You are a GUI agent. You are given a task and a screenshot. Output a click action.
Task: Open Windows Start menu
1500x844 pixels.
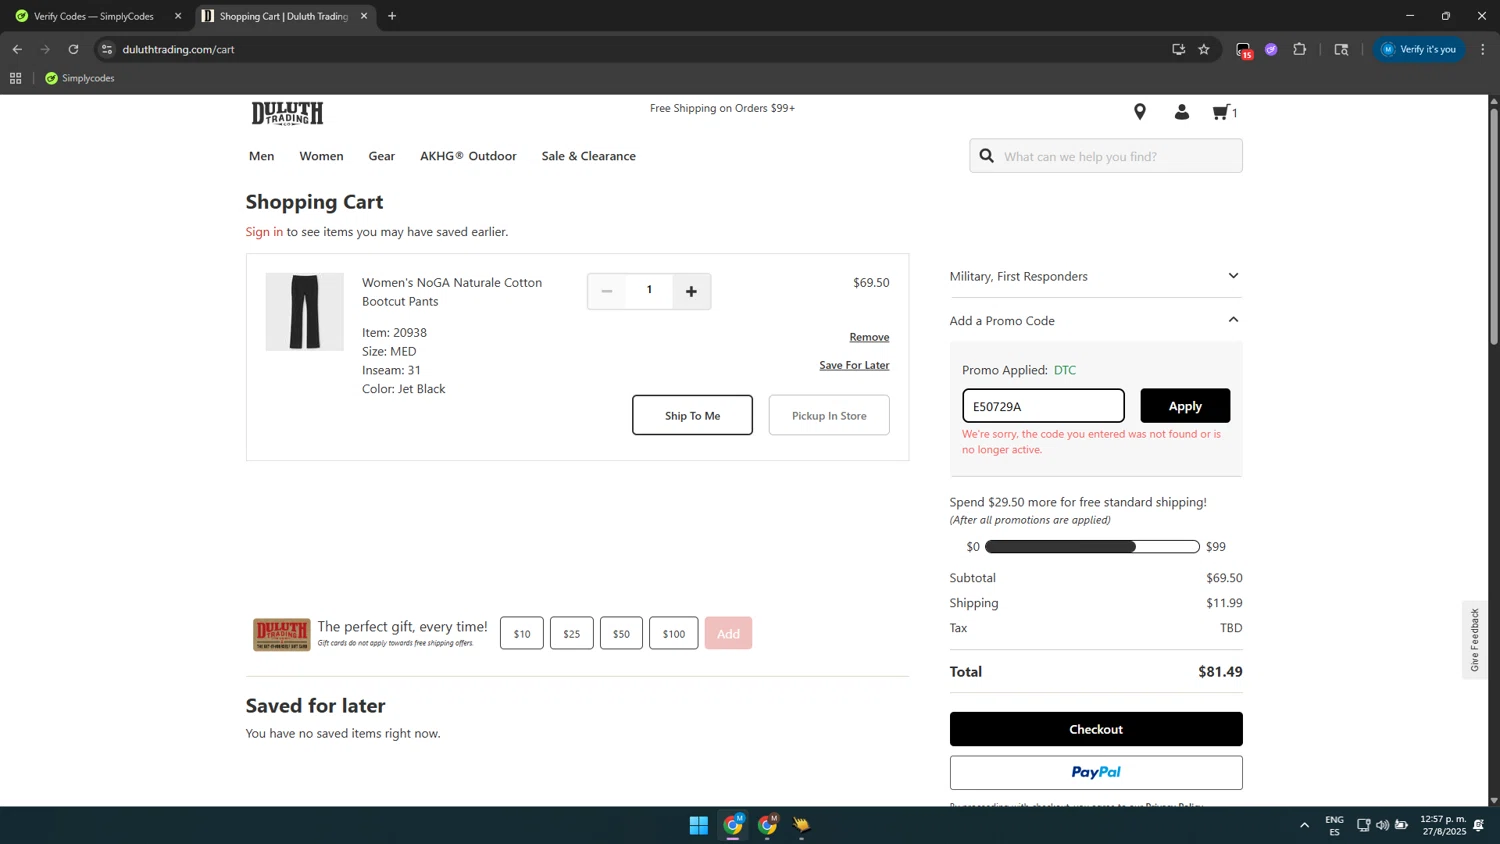[x=699, y=825]
